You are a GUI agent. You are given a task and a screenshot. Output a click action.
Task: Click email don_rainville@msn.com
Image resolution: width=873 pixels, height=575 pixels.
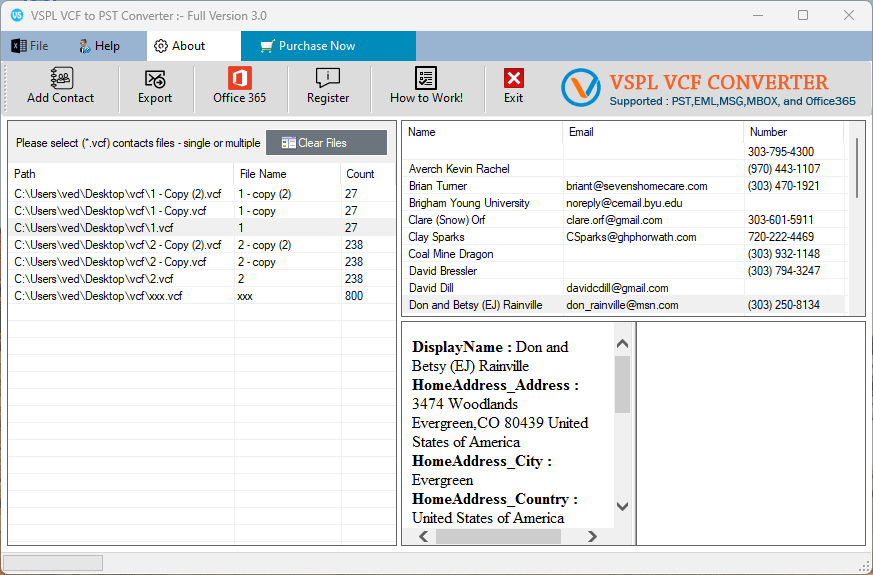tap(622, 305)
